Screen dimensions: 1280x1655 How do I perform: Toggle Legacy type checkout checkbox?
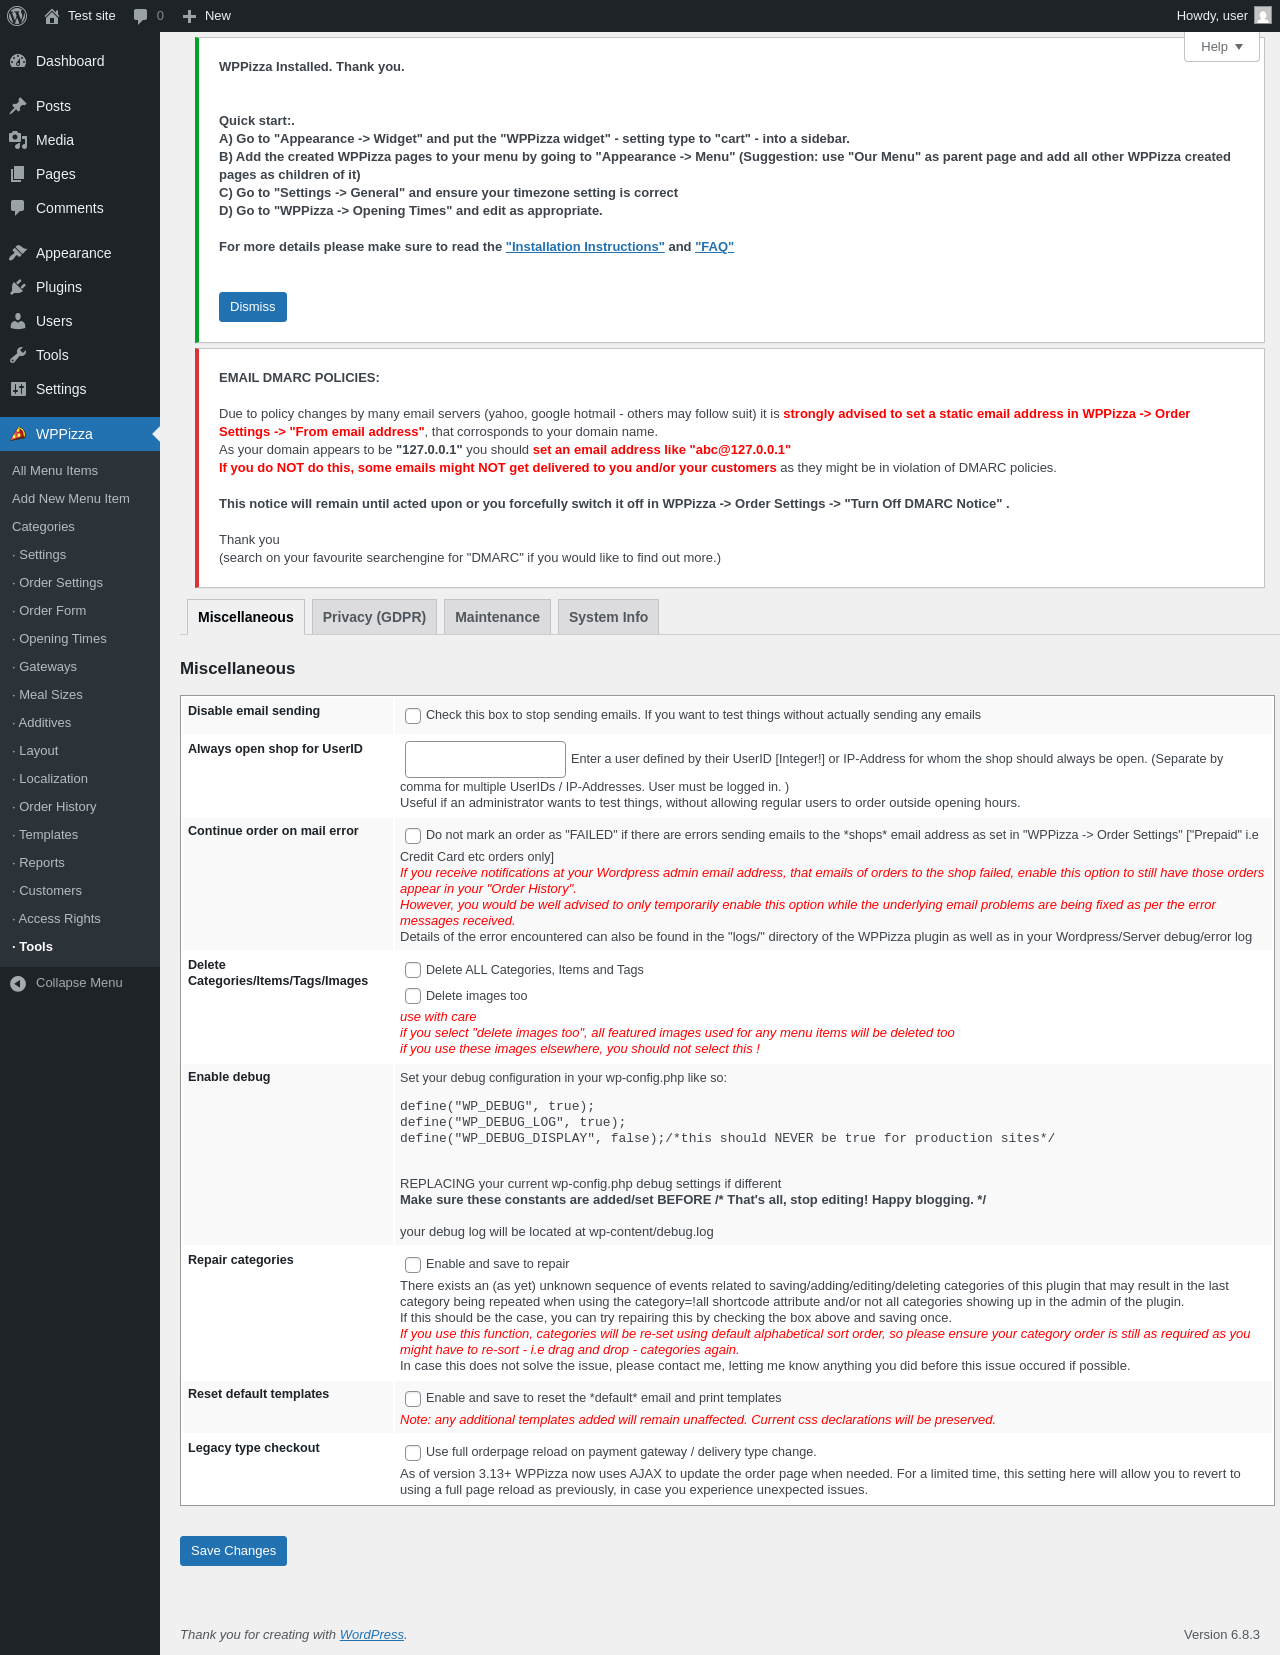tap(413, 1453)
